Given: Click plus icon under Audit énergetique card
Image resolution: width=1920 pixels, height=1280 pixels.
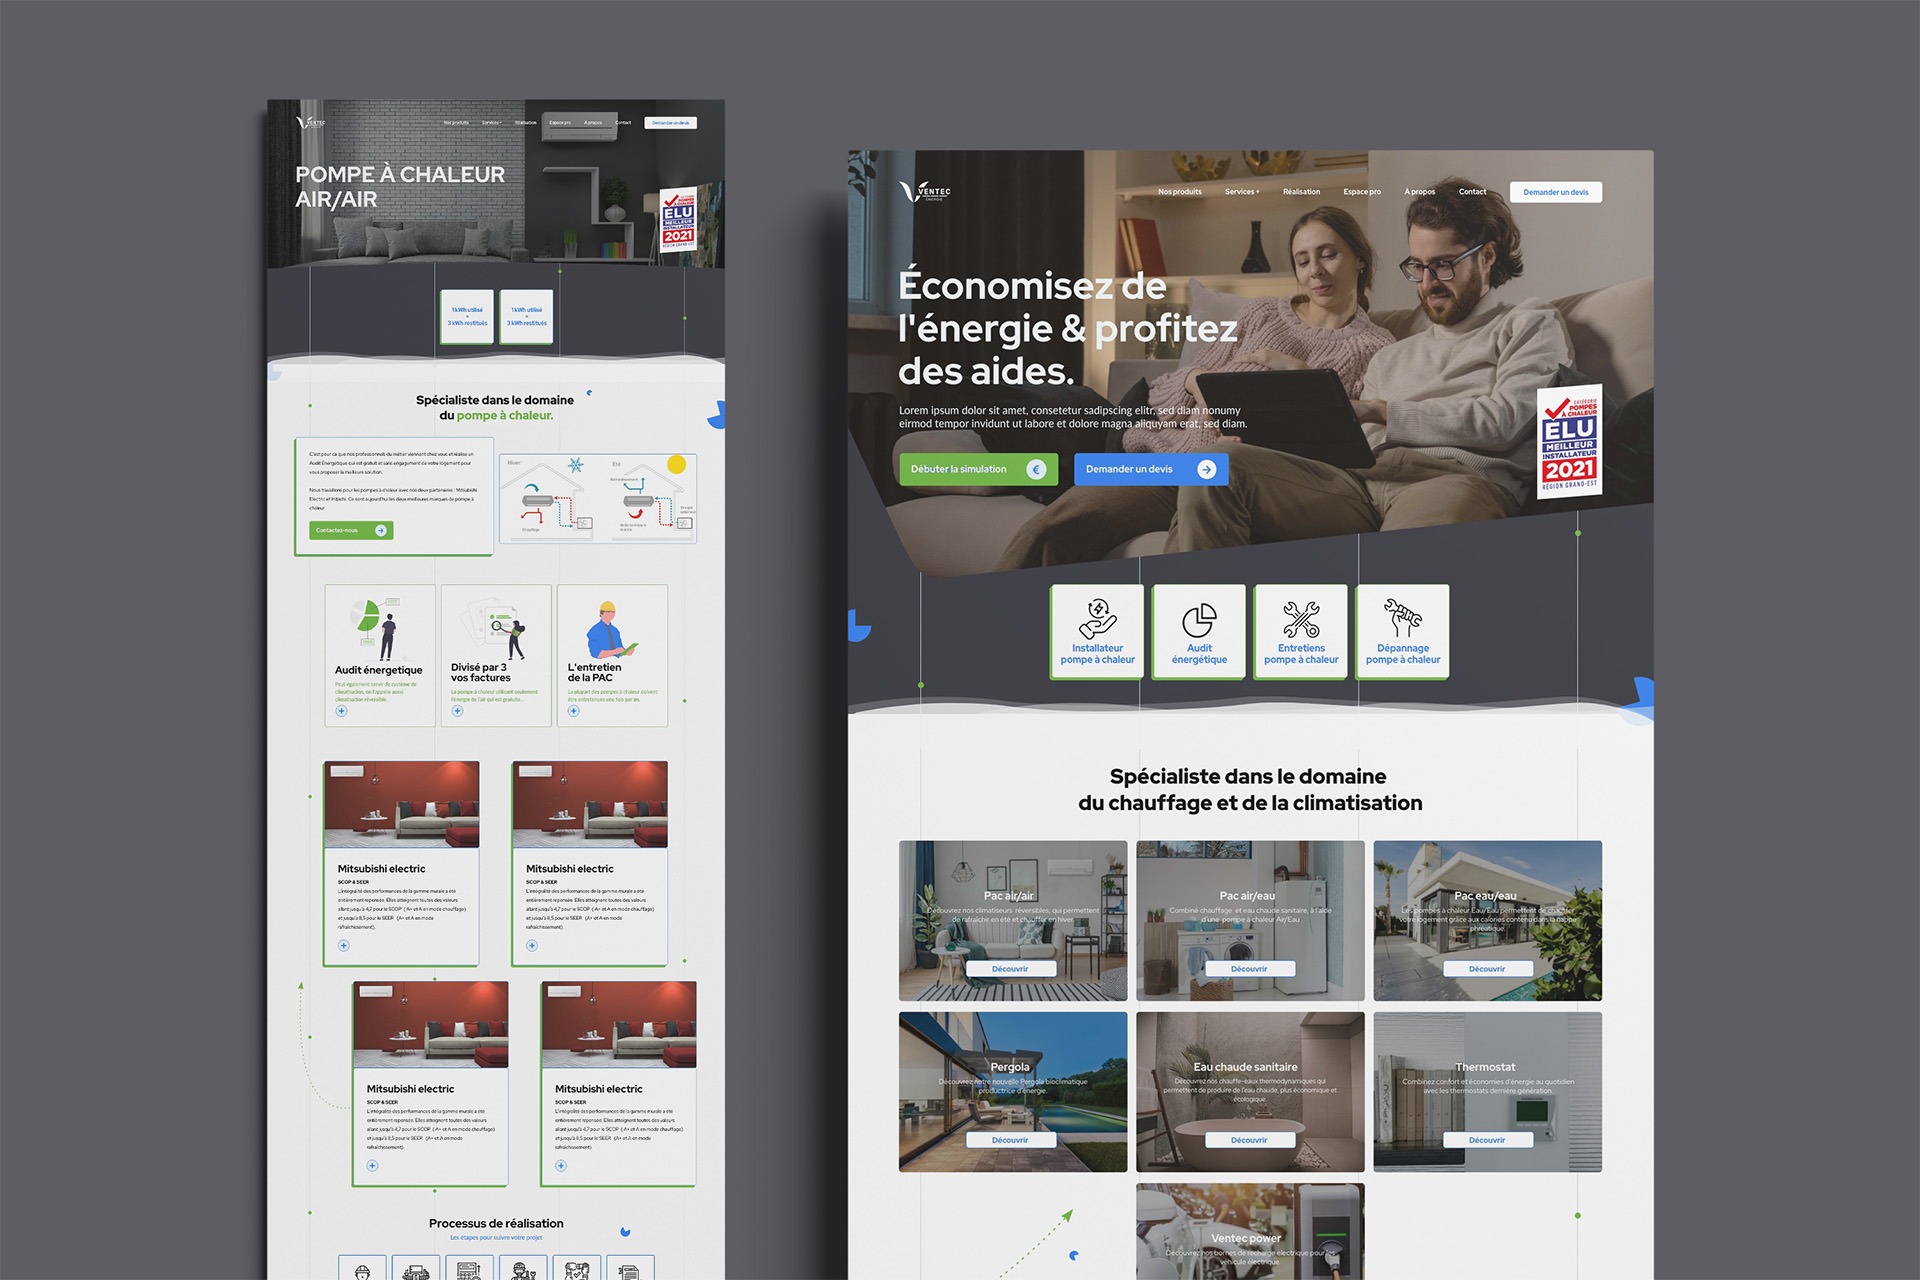Looking at the screenshot, I should pos(341,711).
